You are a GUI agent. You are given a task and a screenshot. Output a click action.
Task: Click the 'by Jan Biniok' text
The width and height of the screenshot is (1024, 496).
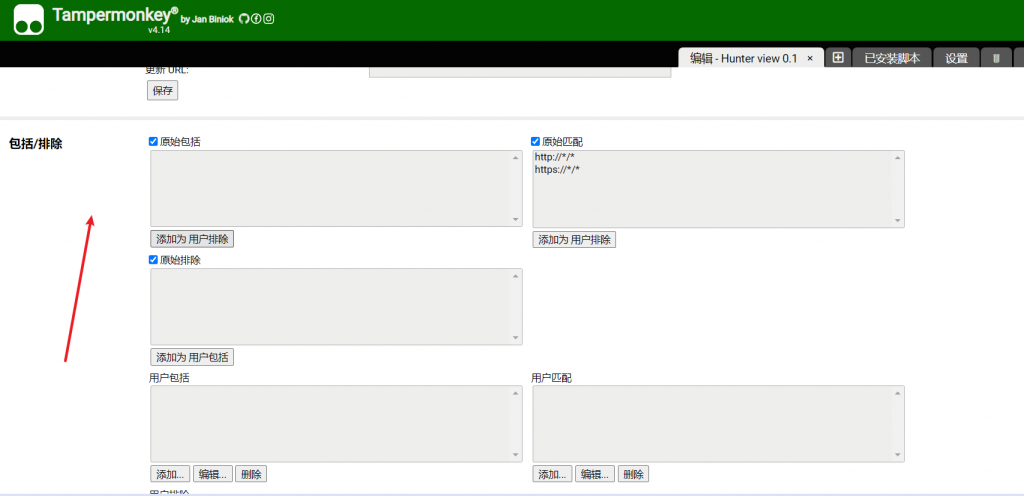pyautogui.click(x=207, y=20)
